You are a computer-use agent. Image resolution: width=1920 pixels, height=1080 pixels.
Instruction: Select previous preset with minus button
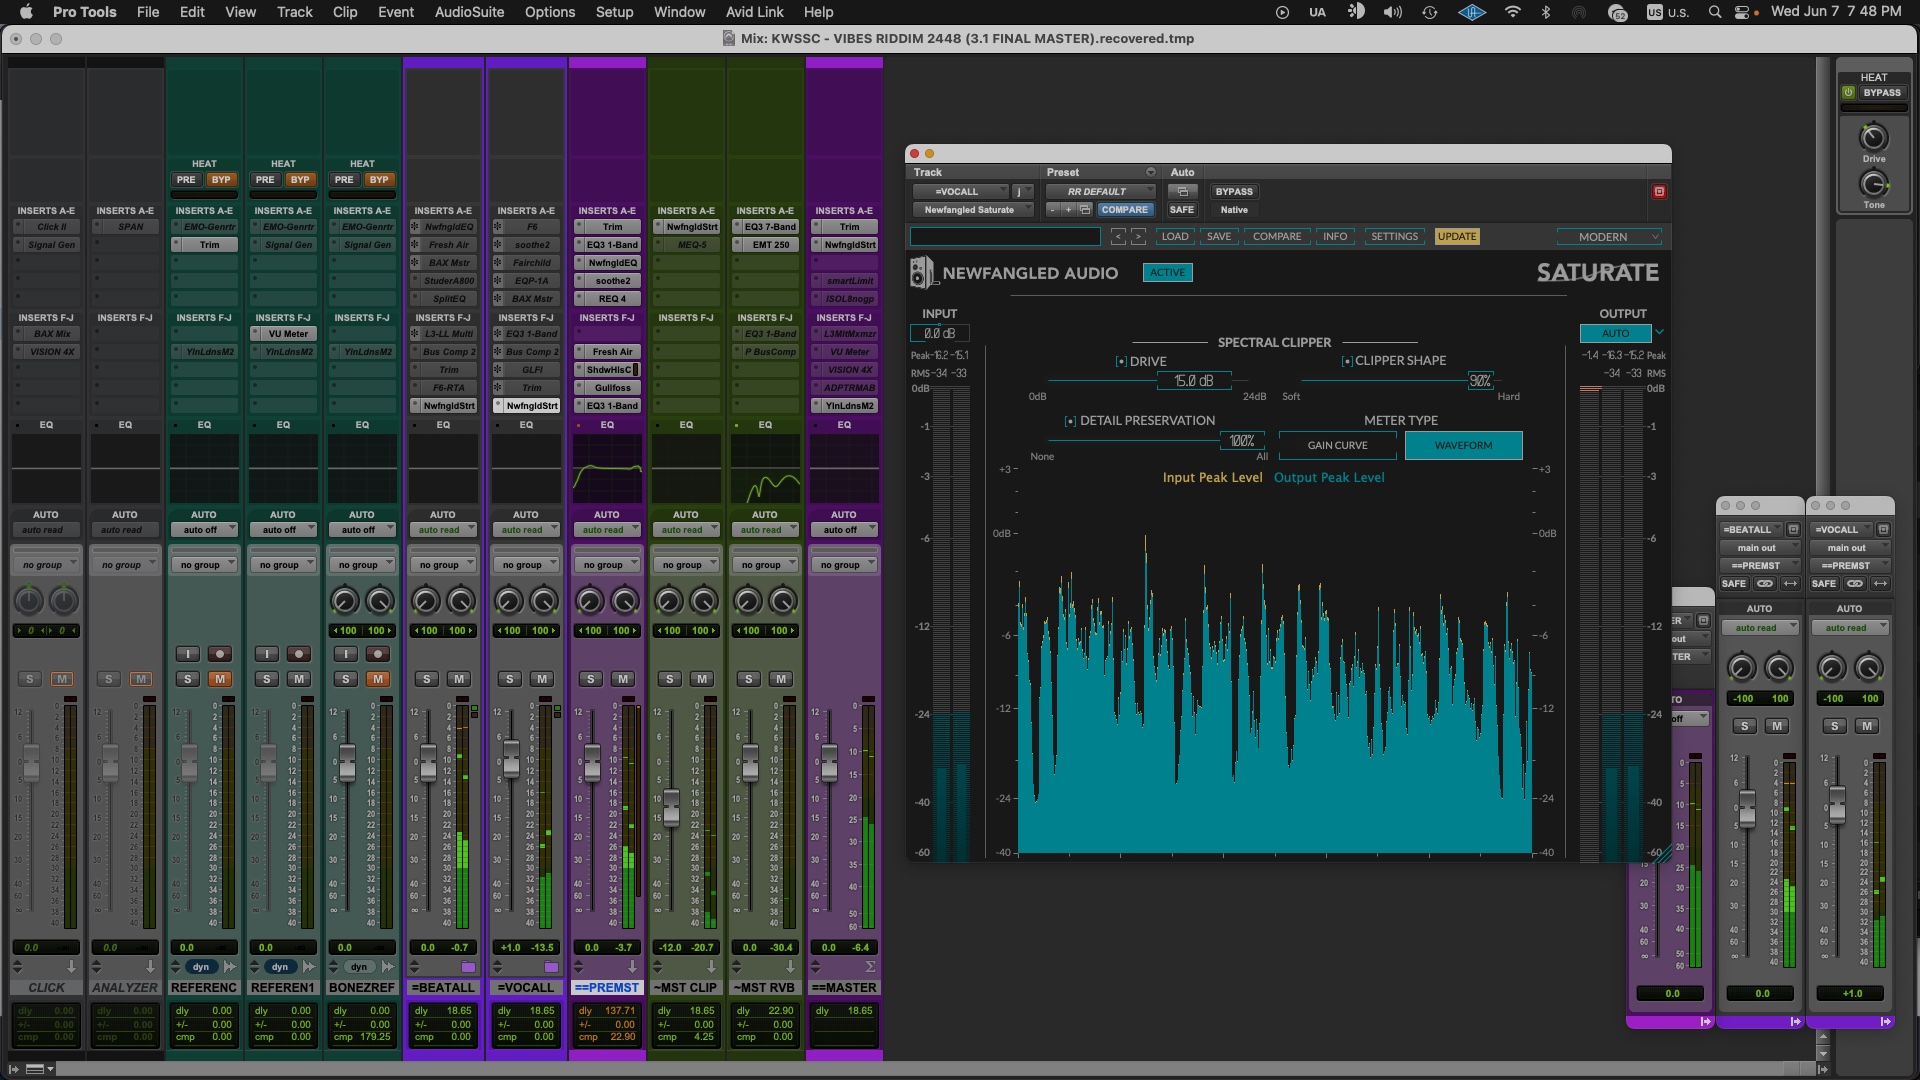1052,210
